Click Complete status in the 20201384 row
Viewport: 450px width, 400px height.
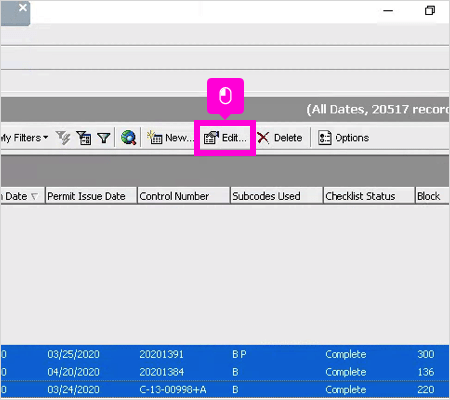point(346,372)
